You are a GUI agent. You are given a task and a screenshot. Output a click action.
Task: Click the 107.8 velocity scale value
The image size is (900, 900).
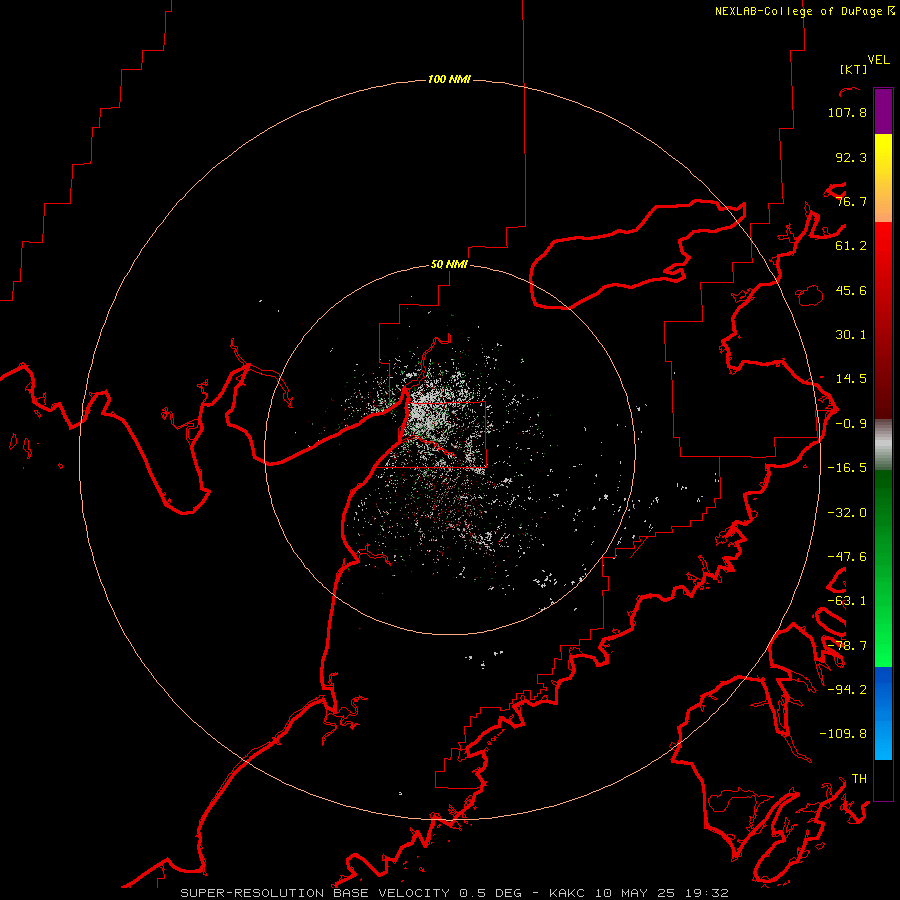point(847,112)
